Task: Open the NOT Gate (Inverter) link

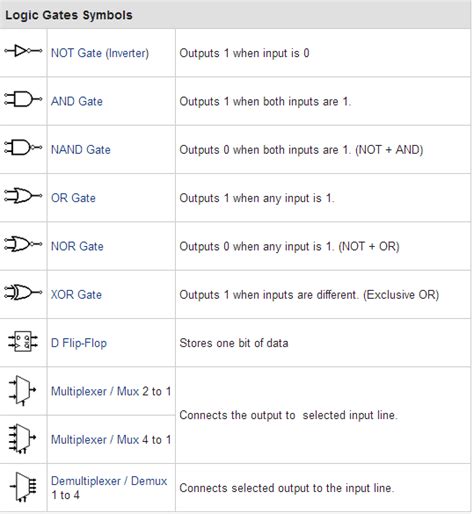Action: tap(100, 53)
